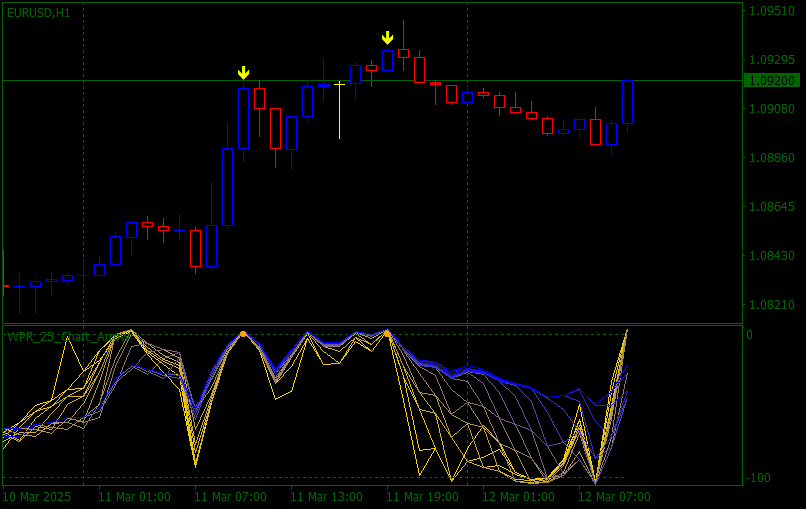Click the 11 Mar 19:00 time label

click(x=423, y=497)
